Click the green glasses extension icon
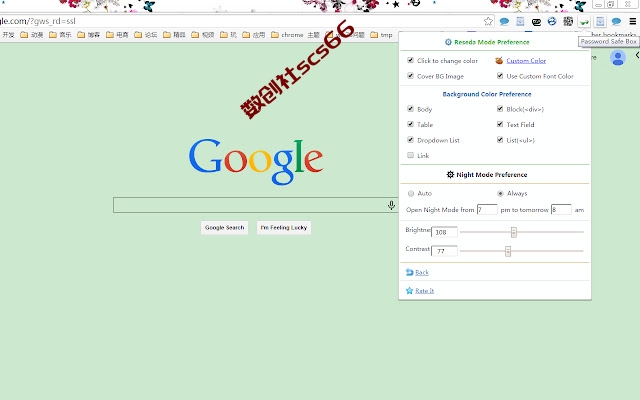Viewport: 640px width, 400px height. [584, 22]
